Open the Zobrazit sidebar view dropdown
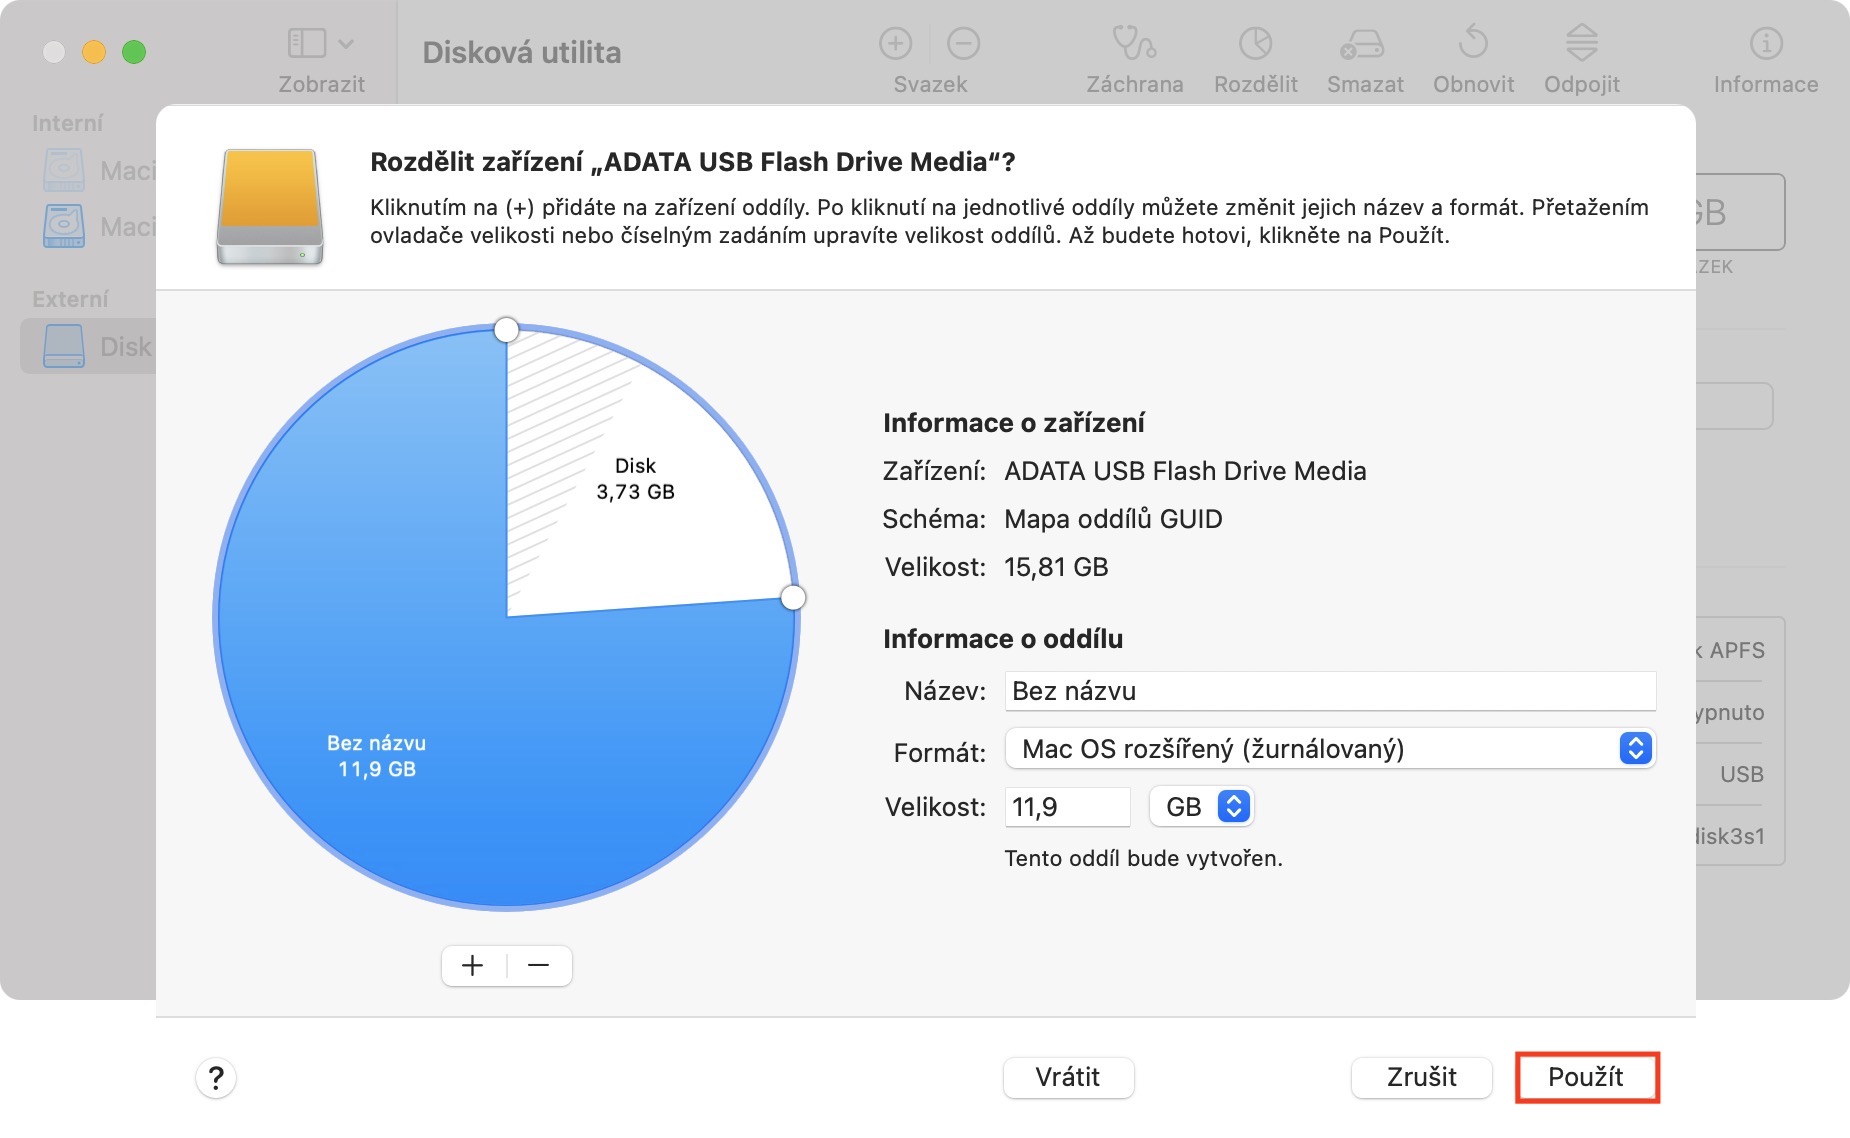 click(321, 44)
